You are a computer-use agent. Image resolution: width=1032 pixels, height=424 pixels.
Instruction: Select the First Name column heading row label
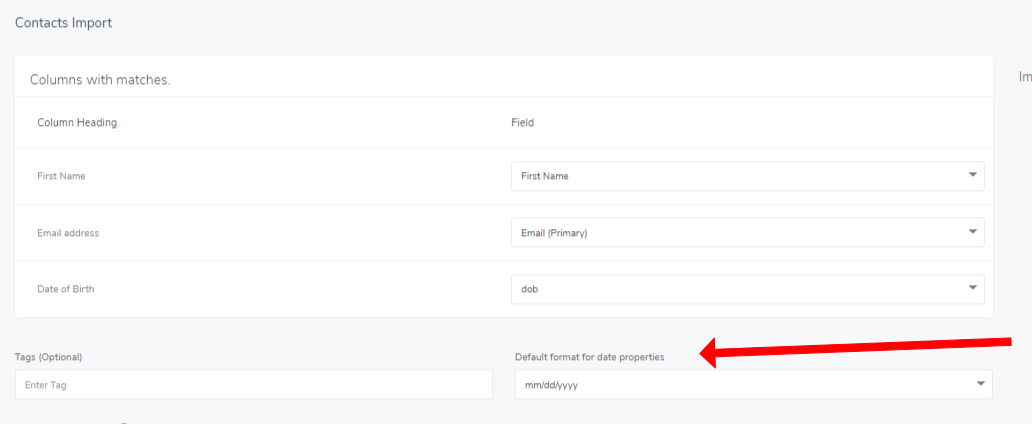tap(61, 176)
